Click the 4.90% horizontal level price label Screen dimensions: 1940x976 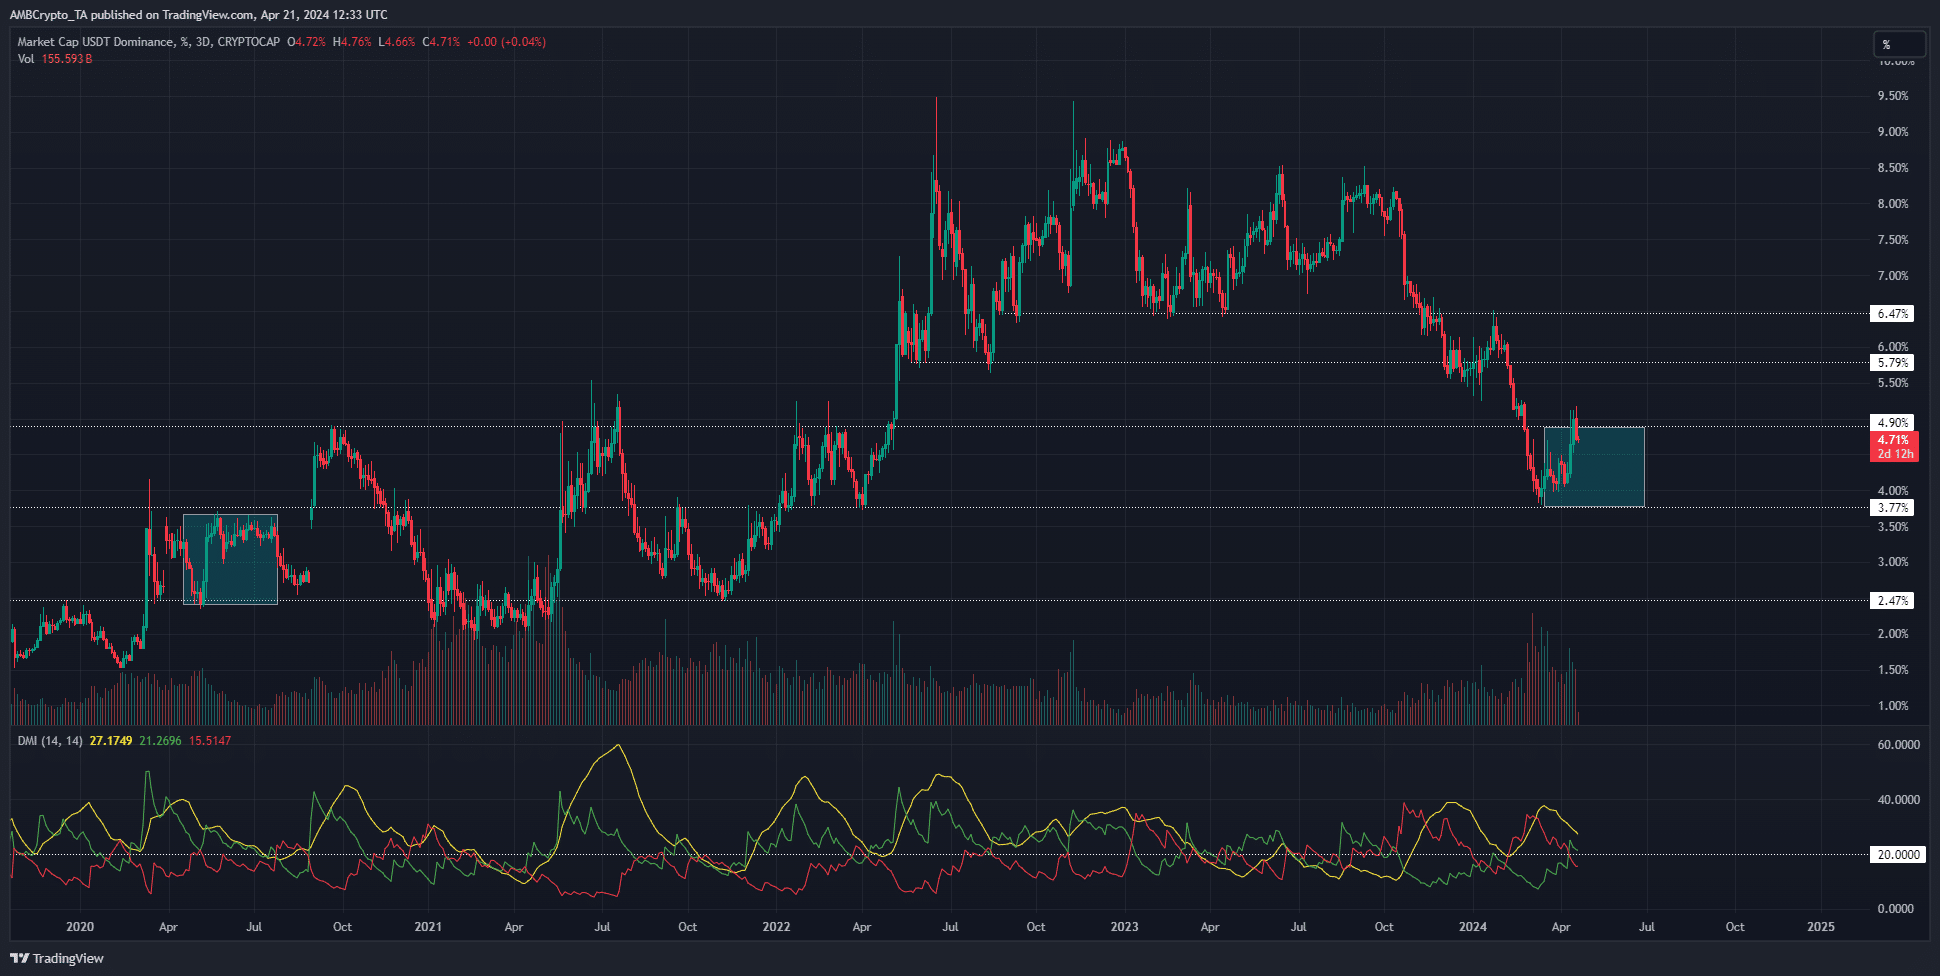tap(1892, 423)
